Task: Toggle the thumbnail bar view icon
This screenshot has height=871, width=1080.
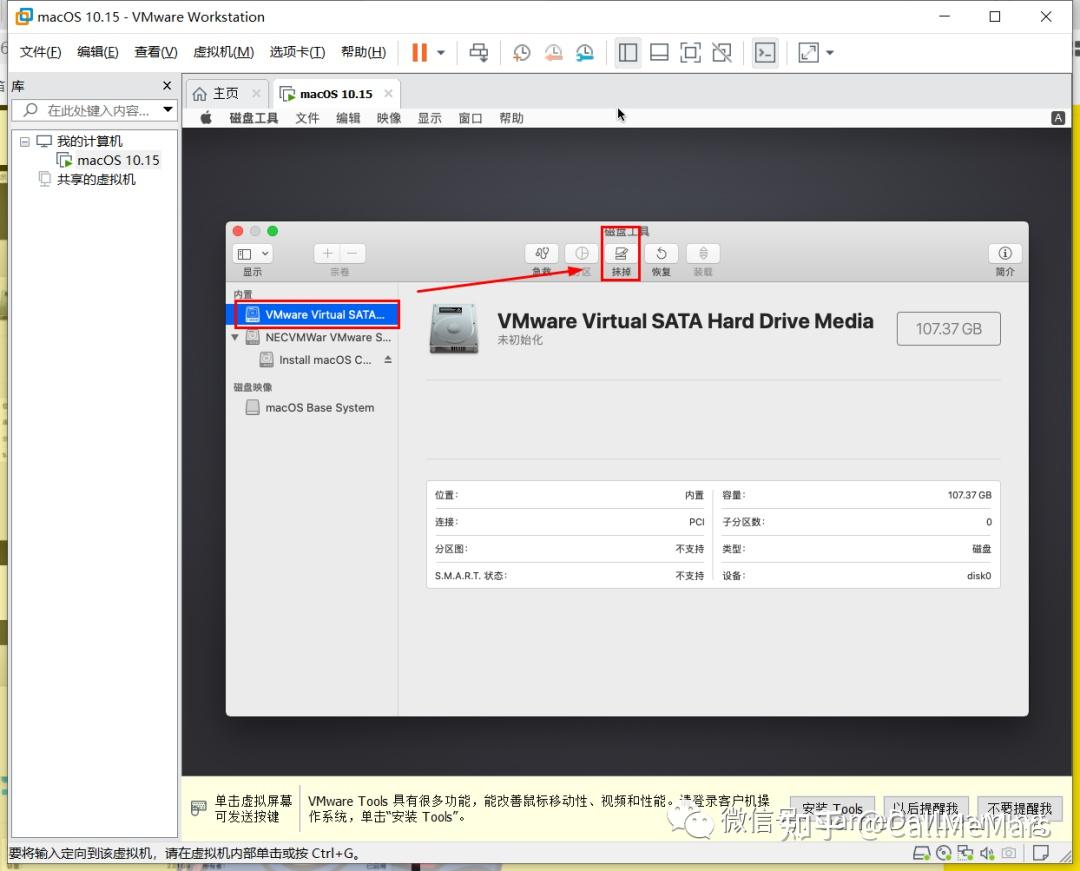Action: (659, 52)
